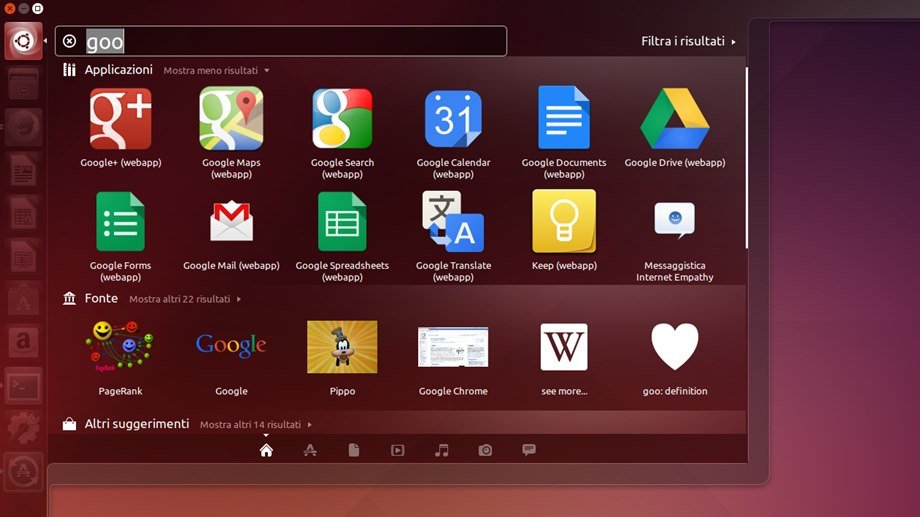Screen dimensions: 920x517
Task: Open Google Mail webapp
Action: (231, 222)
